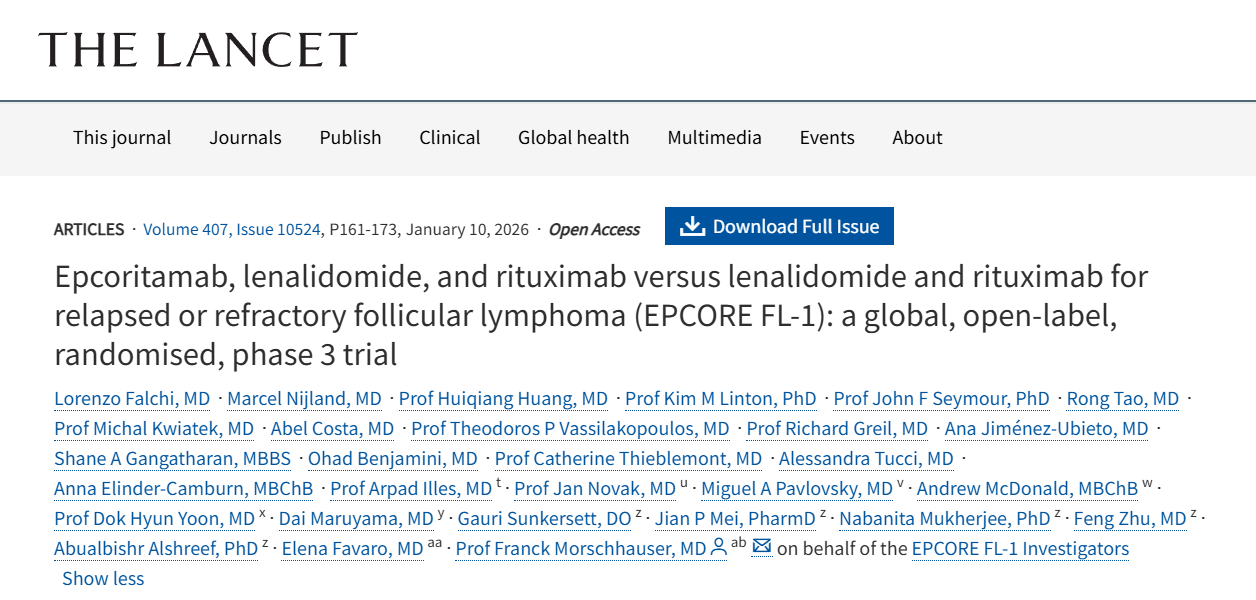The image size is (1256, 600).
Task: Open author Lorenzo Falchi, MD link
Action: [132, 399]
